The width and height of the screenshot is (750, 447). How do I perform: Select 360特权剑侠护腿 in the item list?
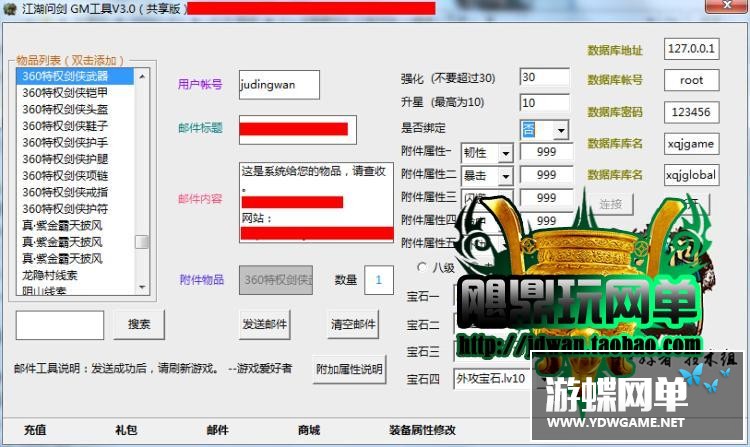pyautogui.click(x=75, y=159)
